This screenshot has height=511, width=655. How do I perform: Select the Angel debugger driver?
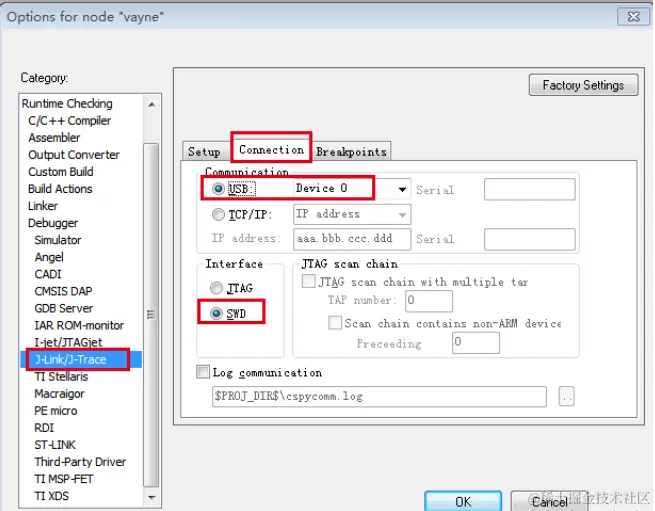coord(49,257)
